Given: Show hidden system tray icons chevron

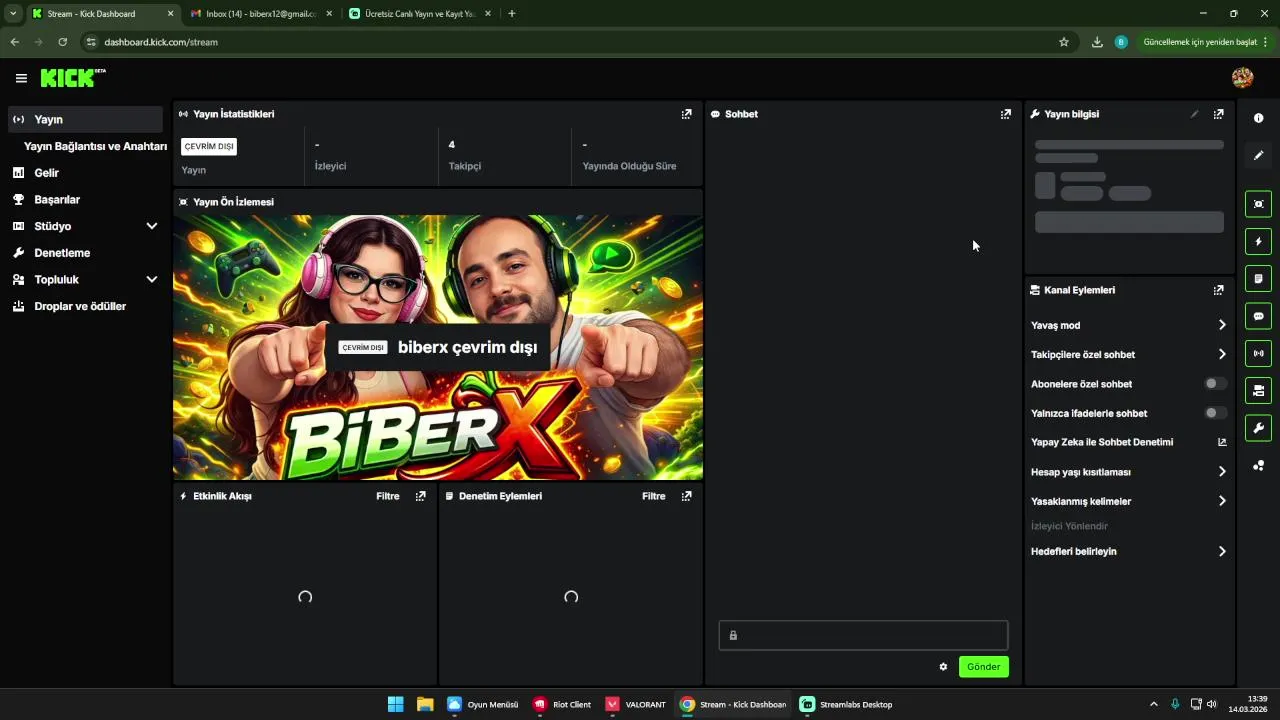Looking at the screenshot, I should 1153,704.
